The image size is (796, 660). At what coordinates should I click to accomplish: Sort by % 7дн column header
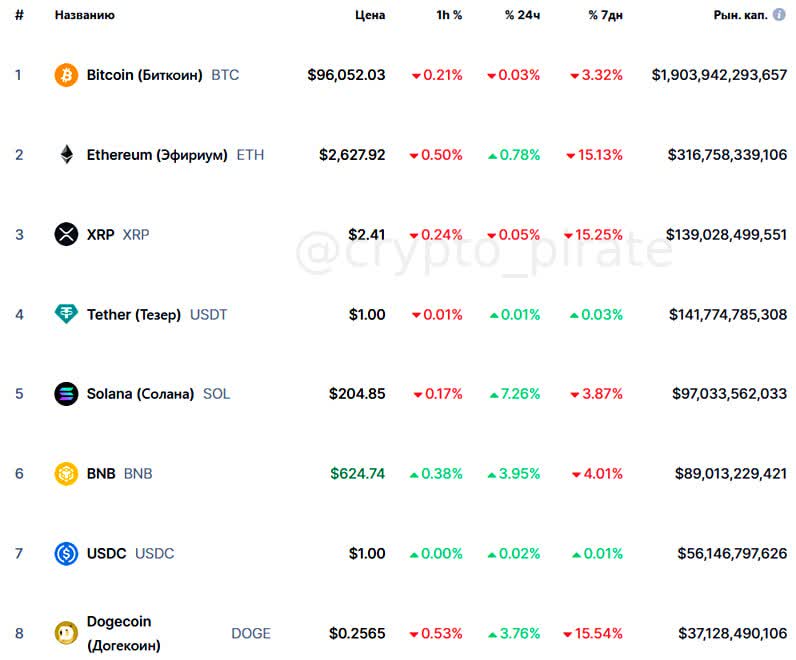606,15
